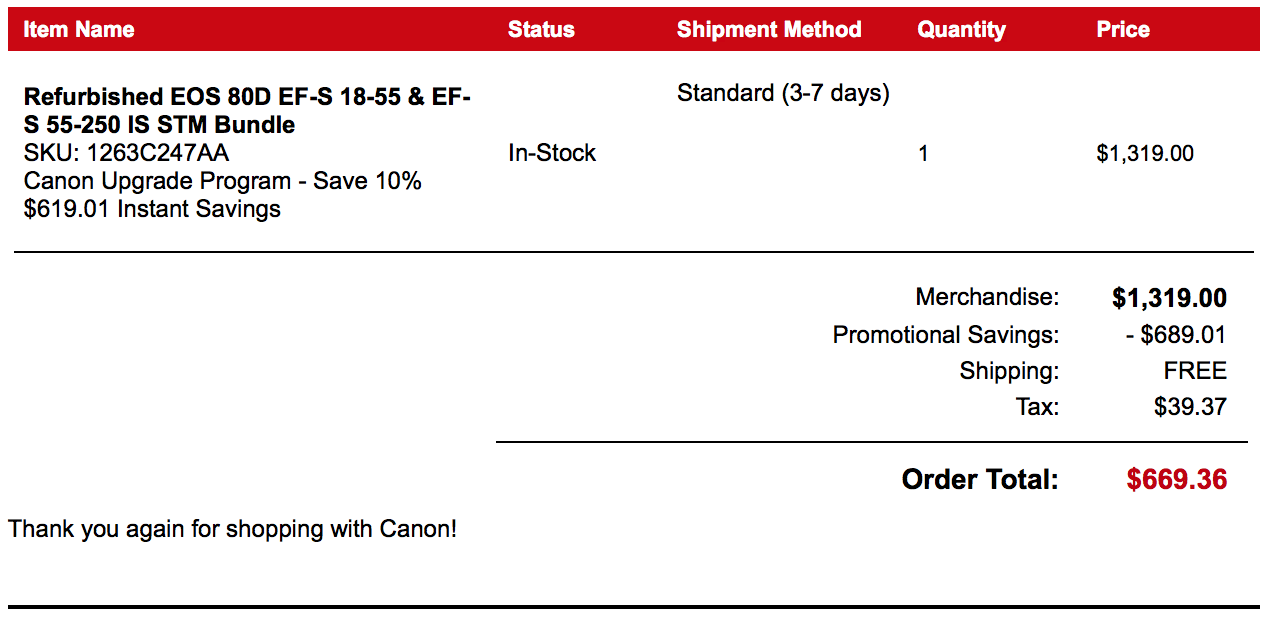Click the 'Thank you again for shopping' message
This screenshot has width=1267, height=618.
pyautogui.click(x=232, y=529)
